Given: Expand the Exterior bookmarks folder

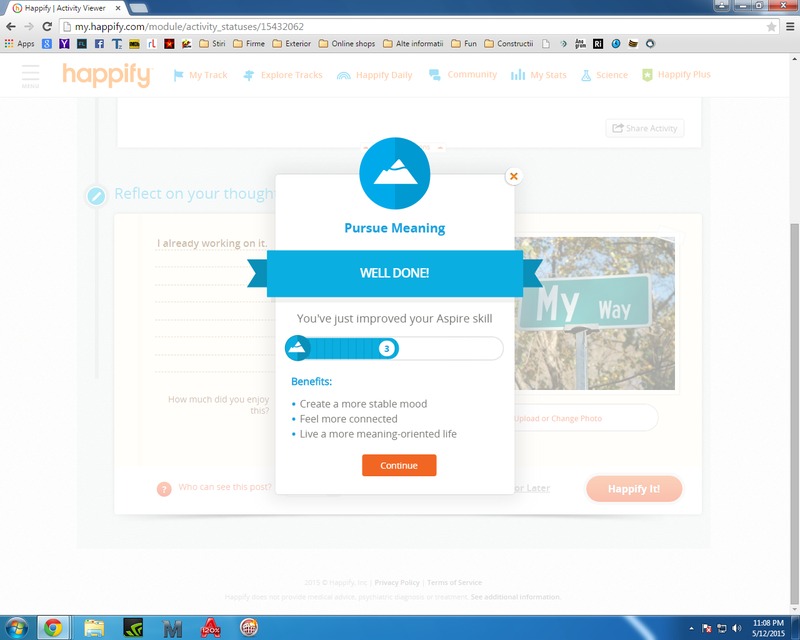Looking at the screenshot, I should [x=292, y=44].
